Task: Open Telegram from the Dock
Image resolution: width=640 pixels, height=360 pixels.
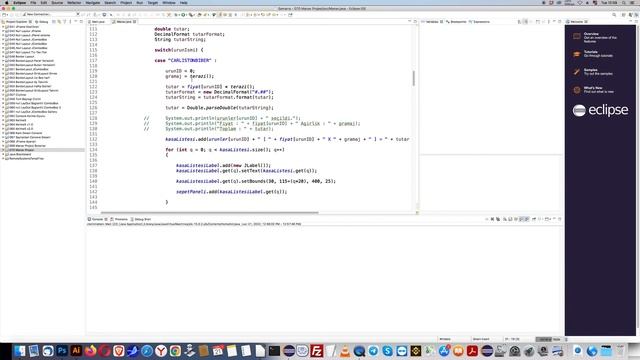Action: (x=373, y=351)
